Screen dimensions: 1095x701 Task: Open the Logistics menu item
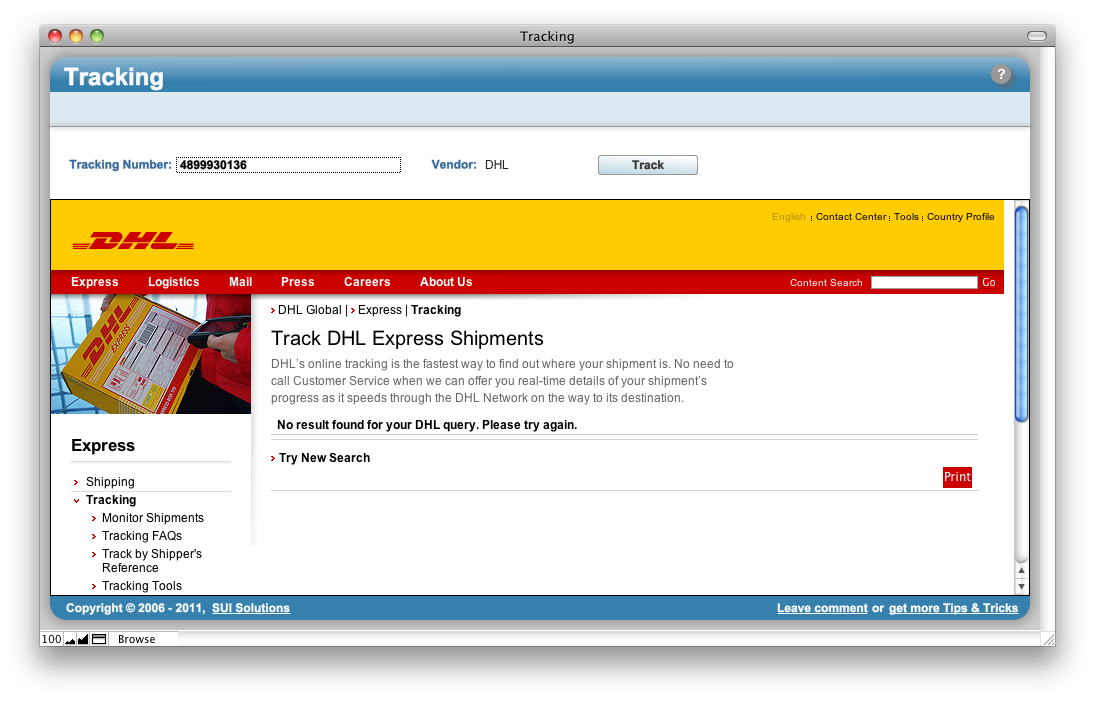173,282
